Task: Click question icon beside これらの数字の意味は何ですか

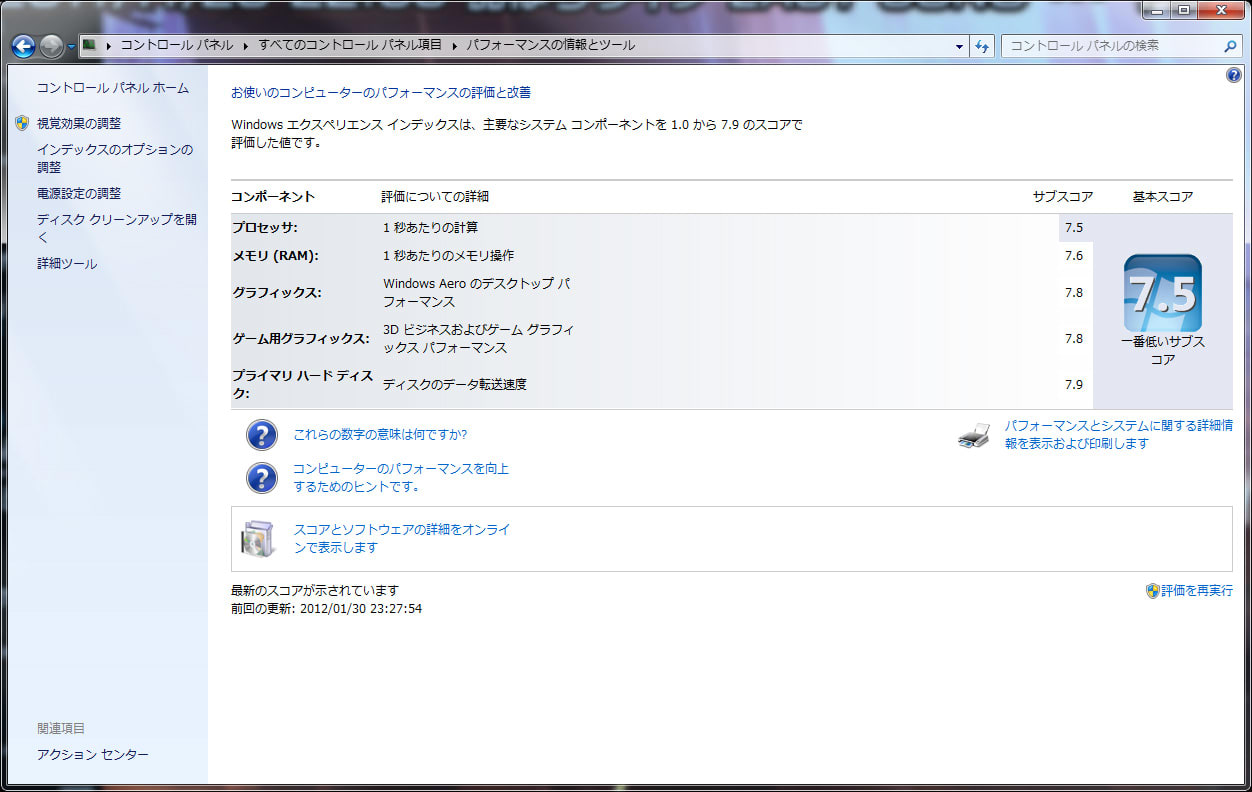Action: tap(262, 435)
